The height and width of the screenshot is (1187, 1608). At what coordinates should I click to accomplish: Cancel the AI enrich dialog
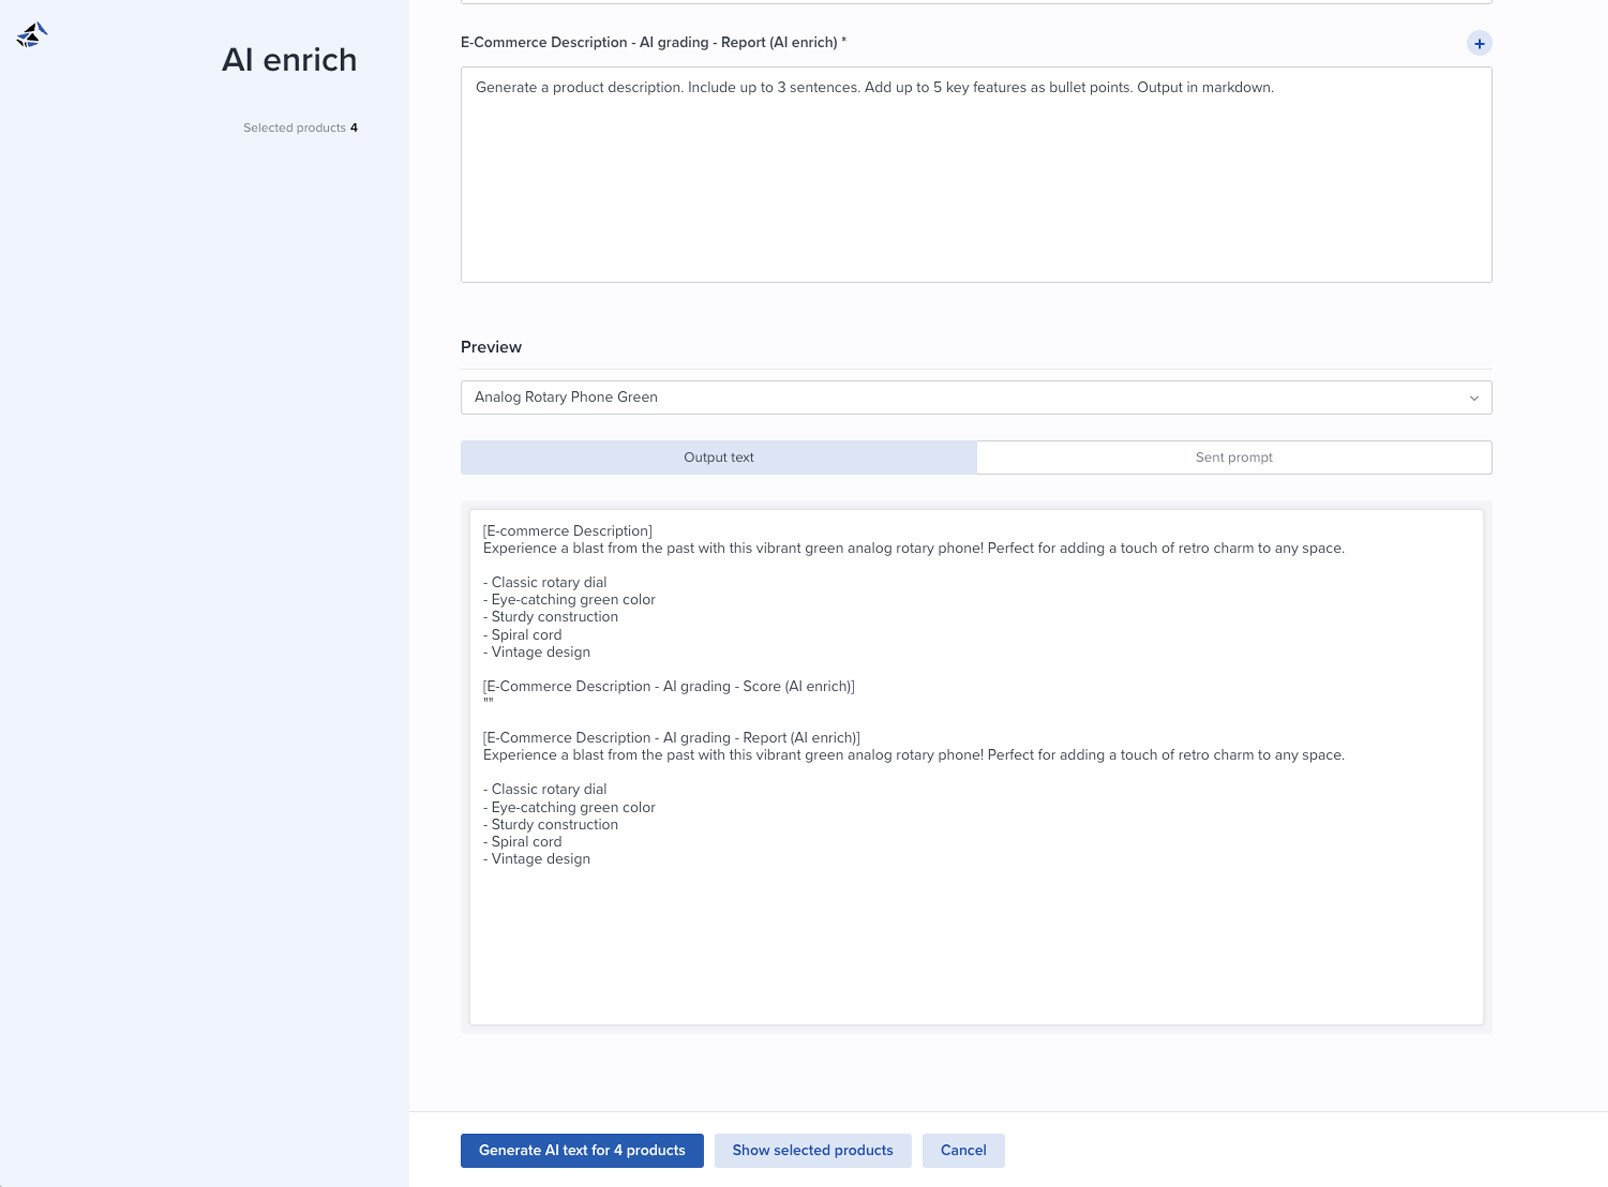click(963, 1150)
